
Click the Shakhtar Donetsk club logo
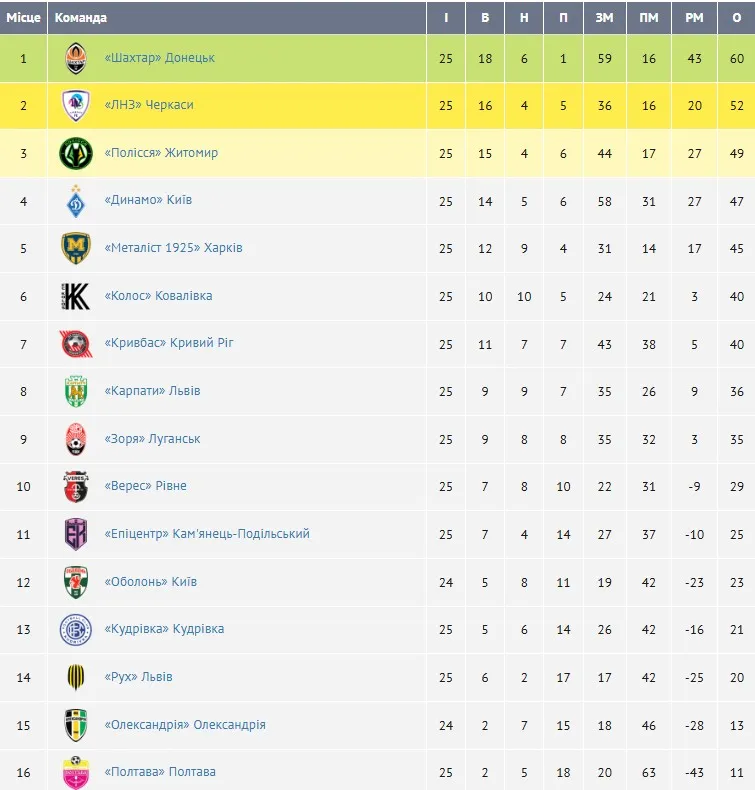pyautogui.click(x=76, y=59)
